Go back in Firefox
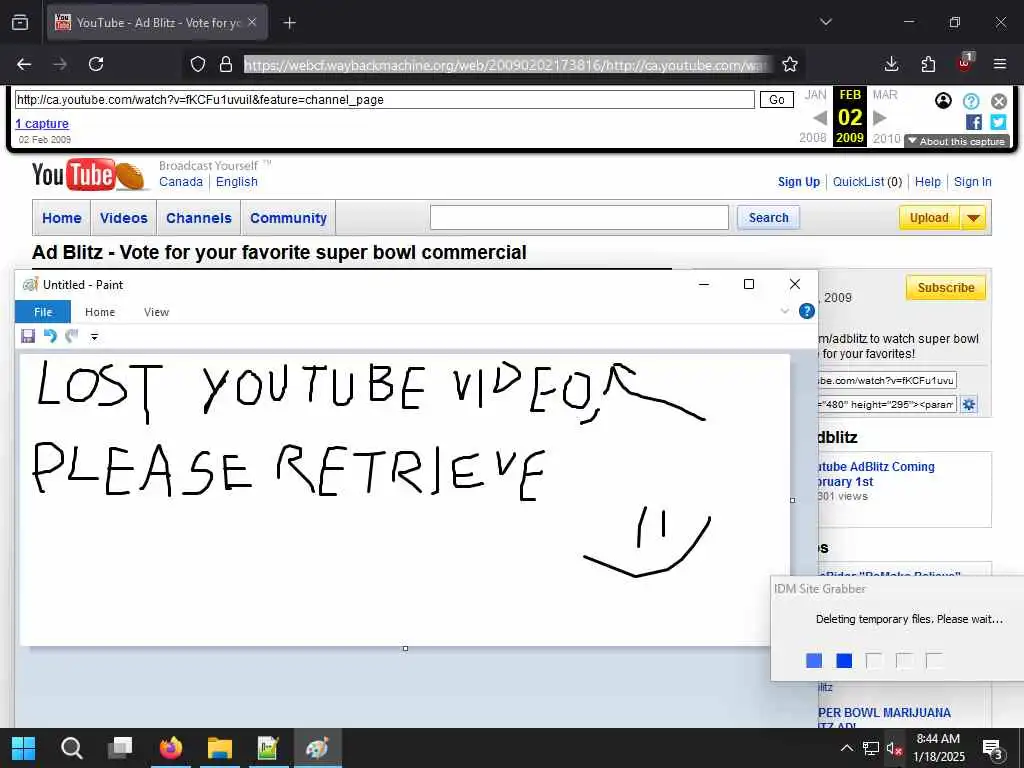This screenshot has height=768, width=1024. coord(24,64)
